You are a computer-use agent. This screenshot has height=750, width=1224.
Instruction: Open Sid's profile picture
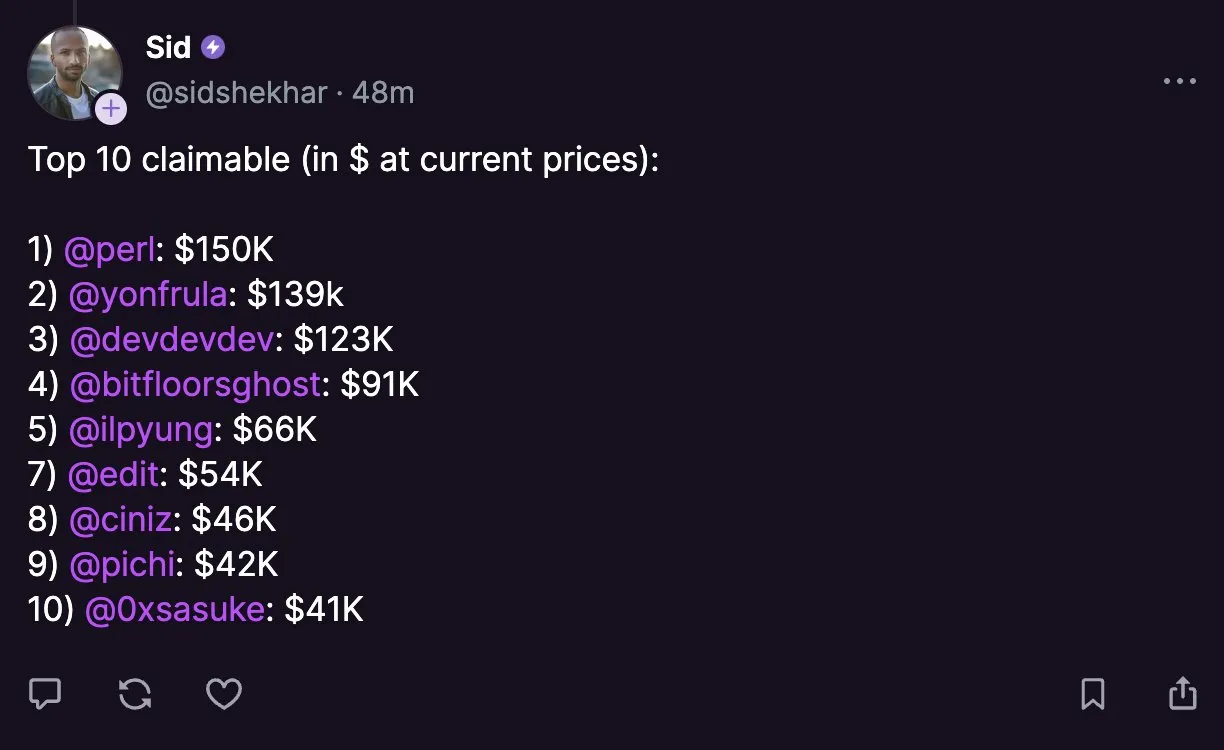(75, 73)
